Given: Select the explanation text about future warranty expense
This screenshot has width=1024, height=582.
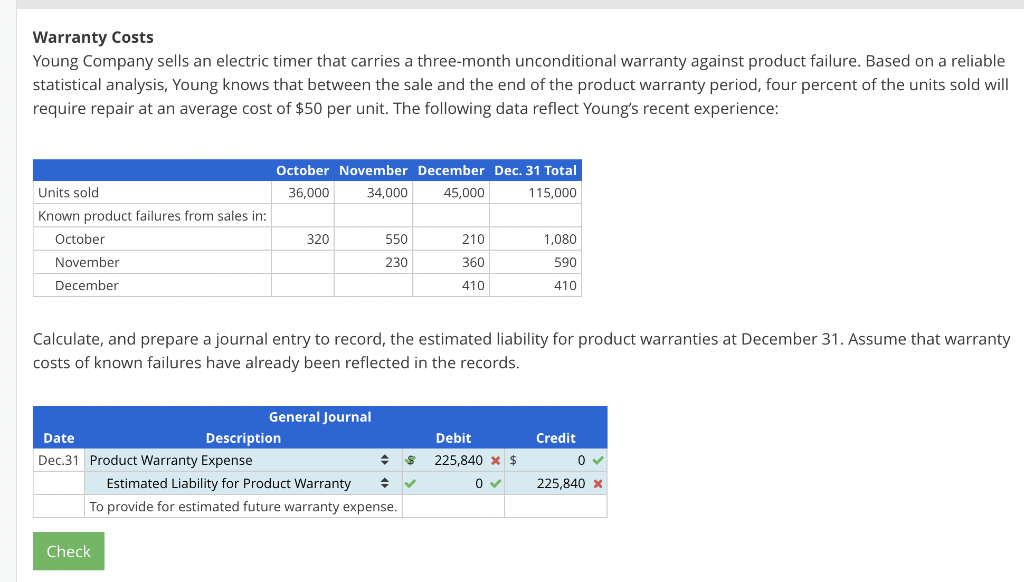Looking at the screenshot, I should click(243, 506).
